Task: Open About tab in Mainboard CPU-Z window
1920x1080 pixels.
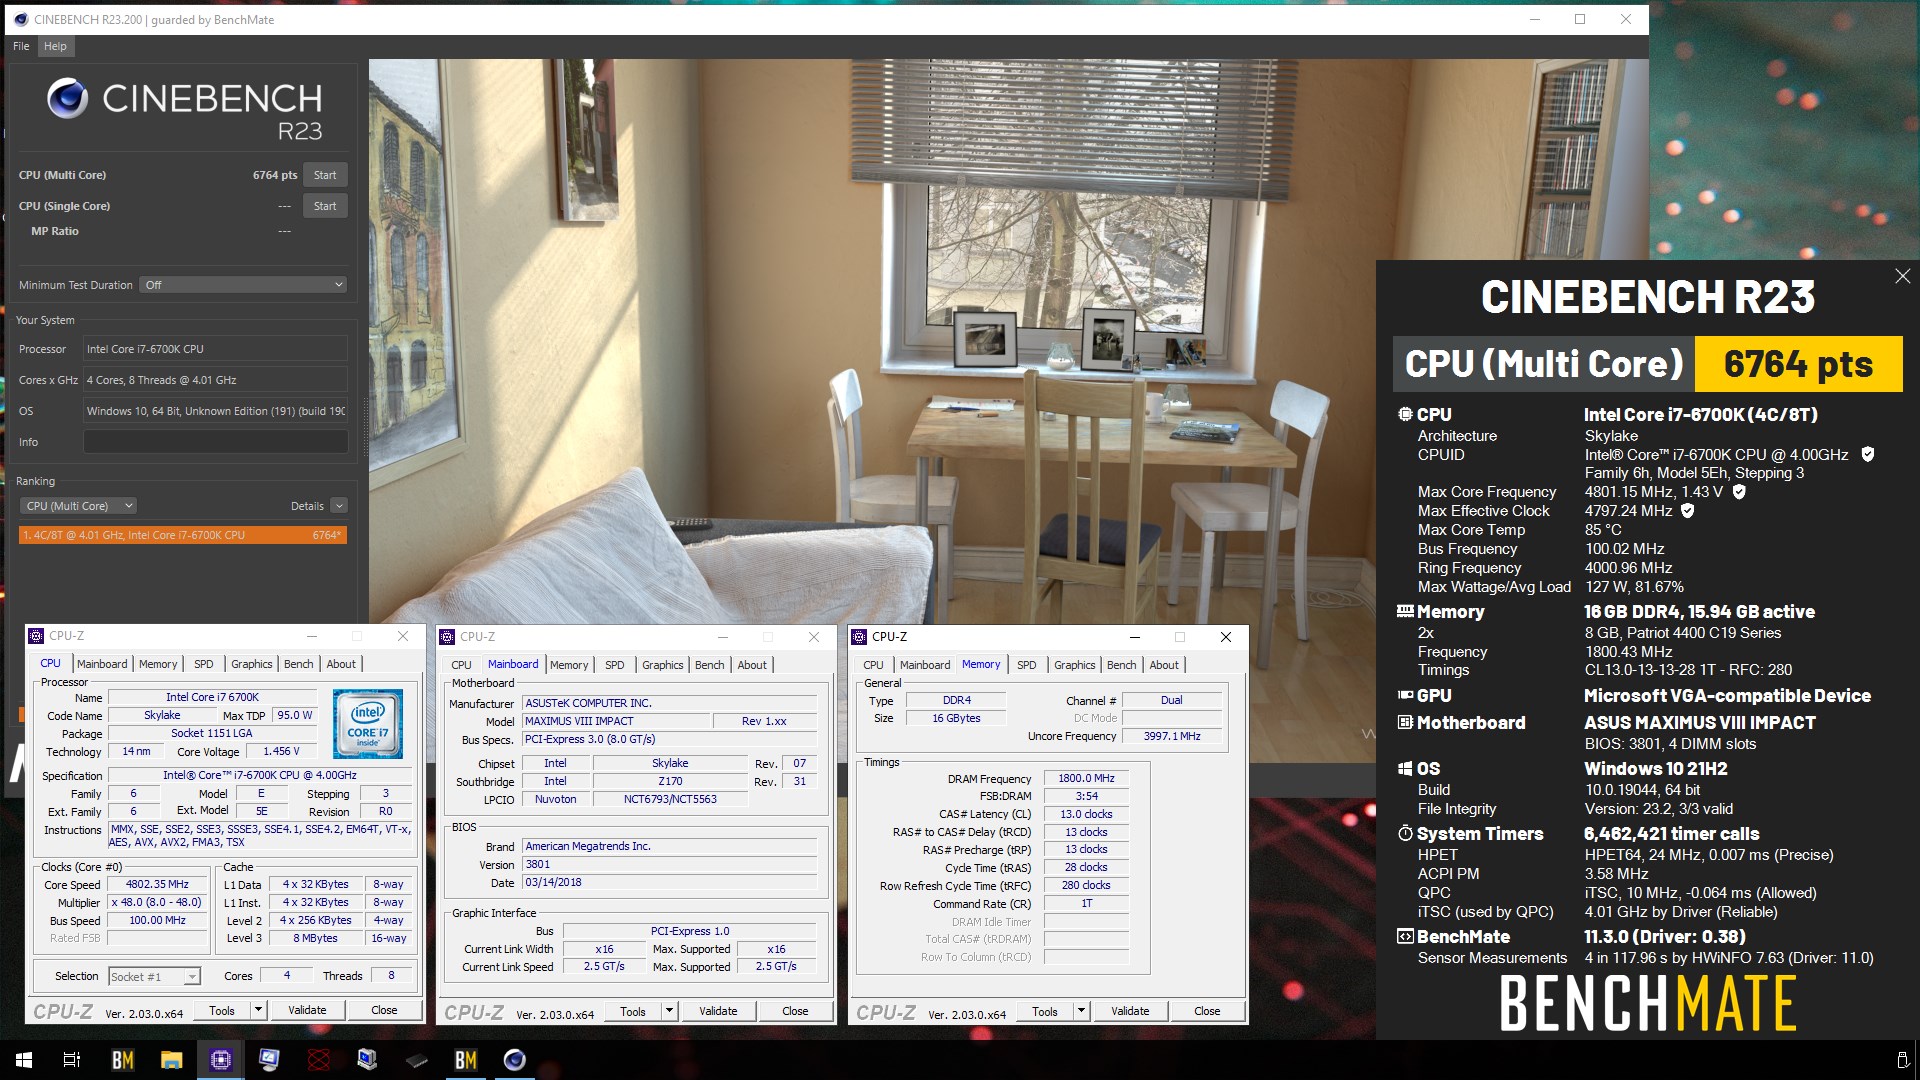Action: 752,665
